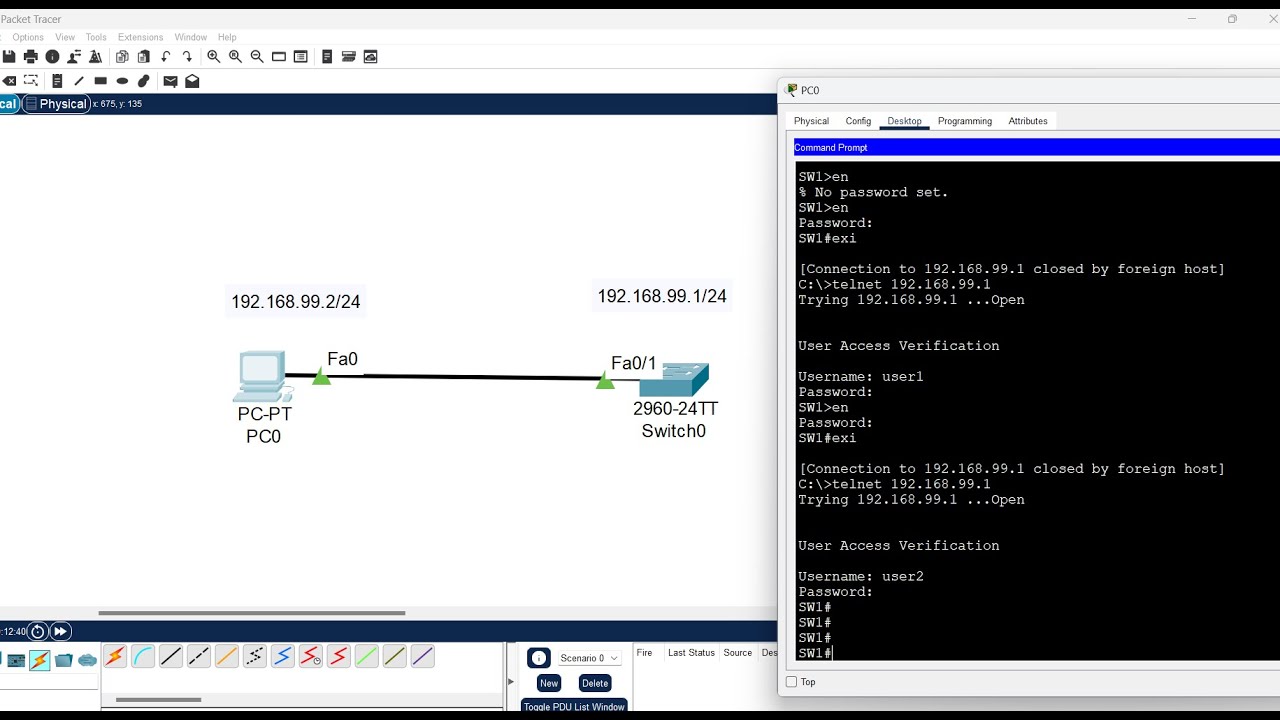Choose the copper straight-through black cable

coord(171,657)
